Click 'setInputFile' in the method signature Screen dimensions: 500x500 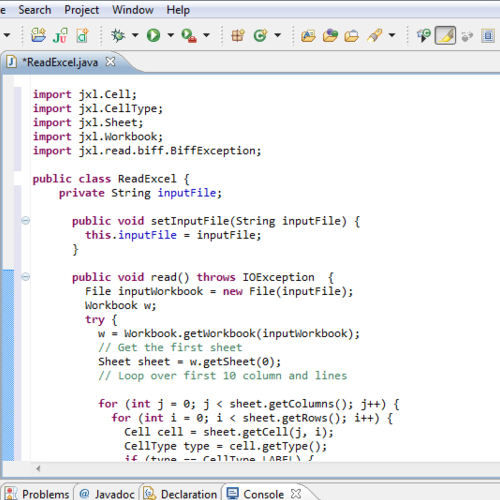[190, 221]
